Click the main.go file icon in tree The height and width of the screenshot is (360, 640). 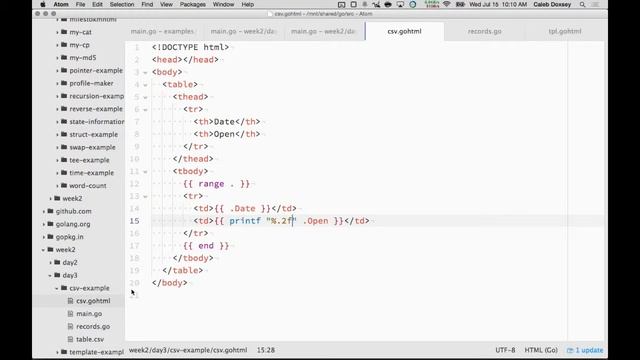pyautogui.click(x=70, y=313)
